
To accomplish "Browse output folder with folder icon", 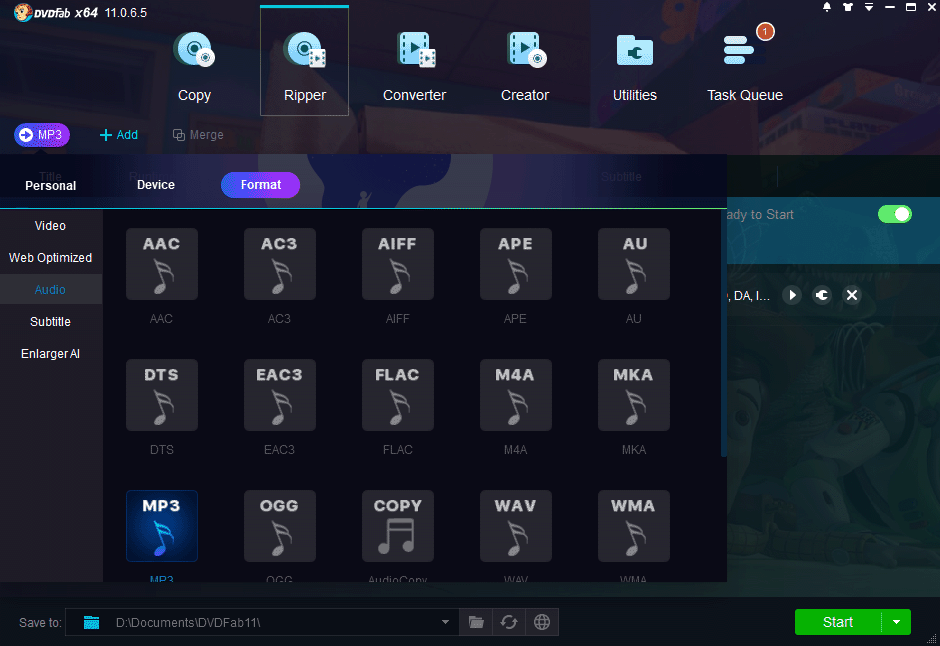I will (x=476, y=622).
